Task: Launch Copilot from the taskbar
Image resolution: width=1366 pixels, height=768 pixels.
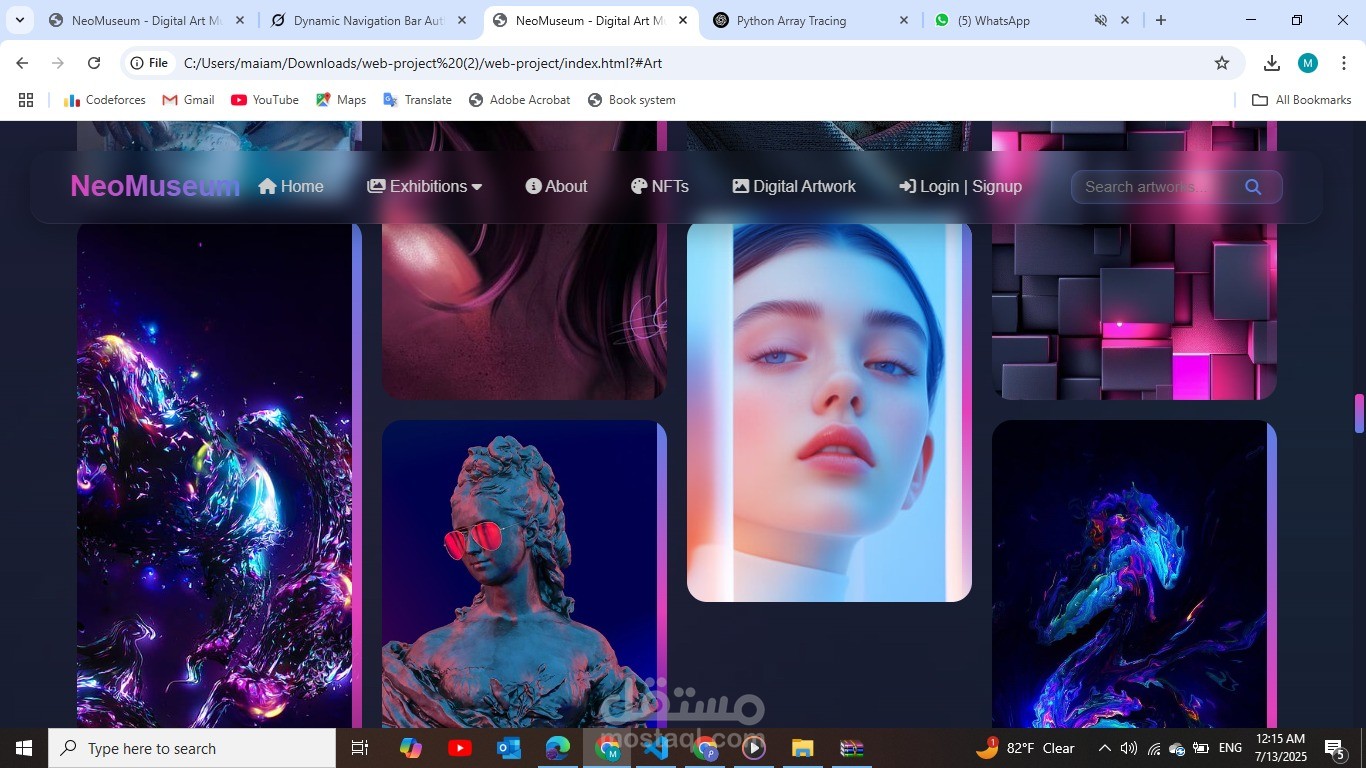Action: pyautogui.click(x=410, y=748)
